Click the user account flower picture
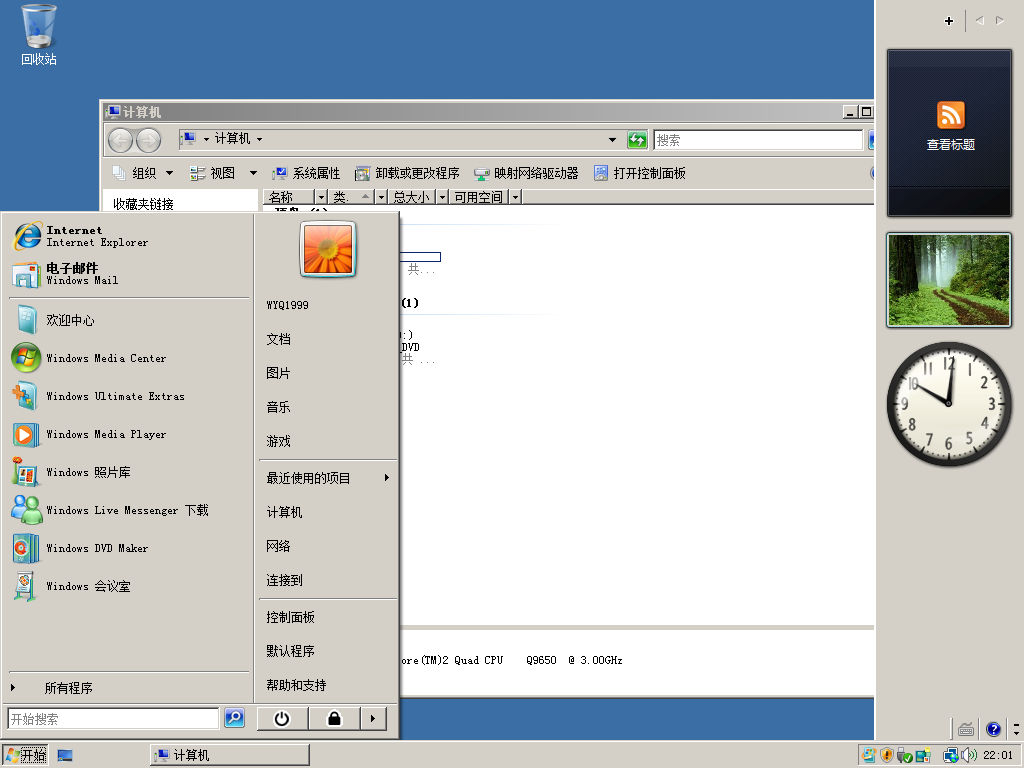 tap(328, 249)
